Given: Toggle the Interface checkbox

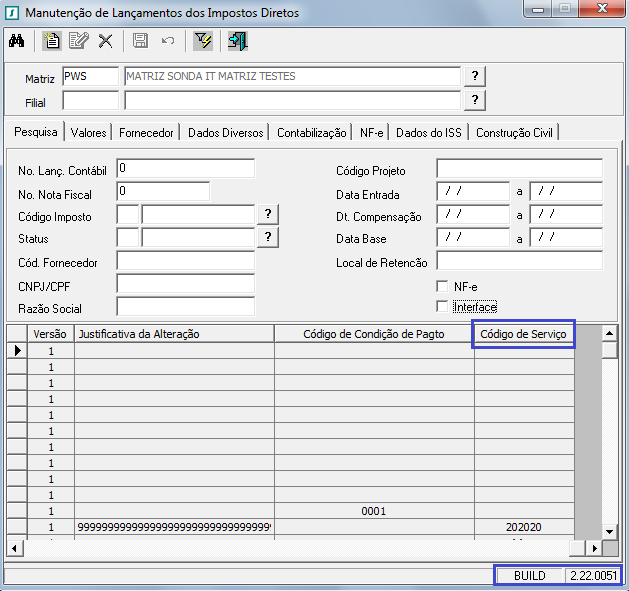Looking at the screenshot, I should pyautogui.click(x=442, y=307).
